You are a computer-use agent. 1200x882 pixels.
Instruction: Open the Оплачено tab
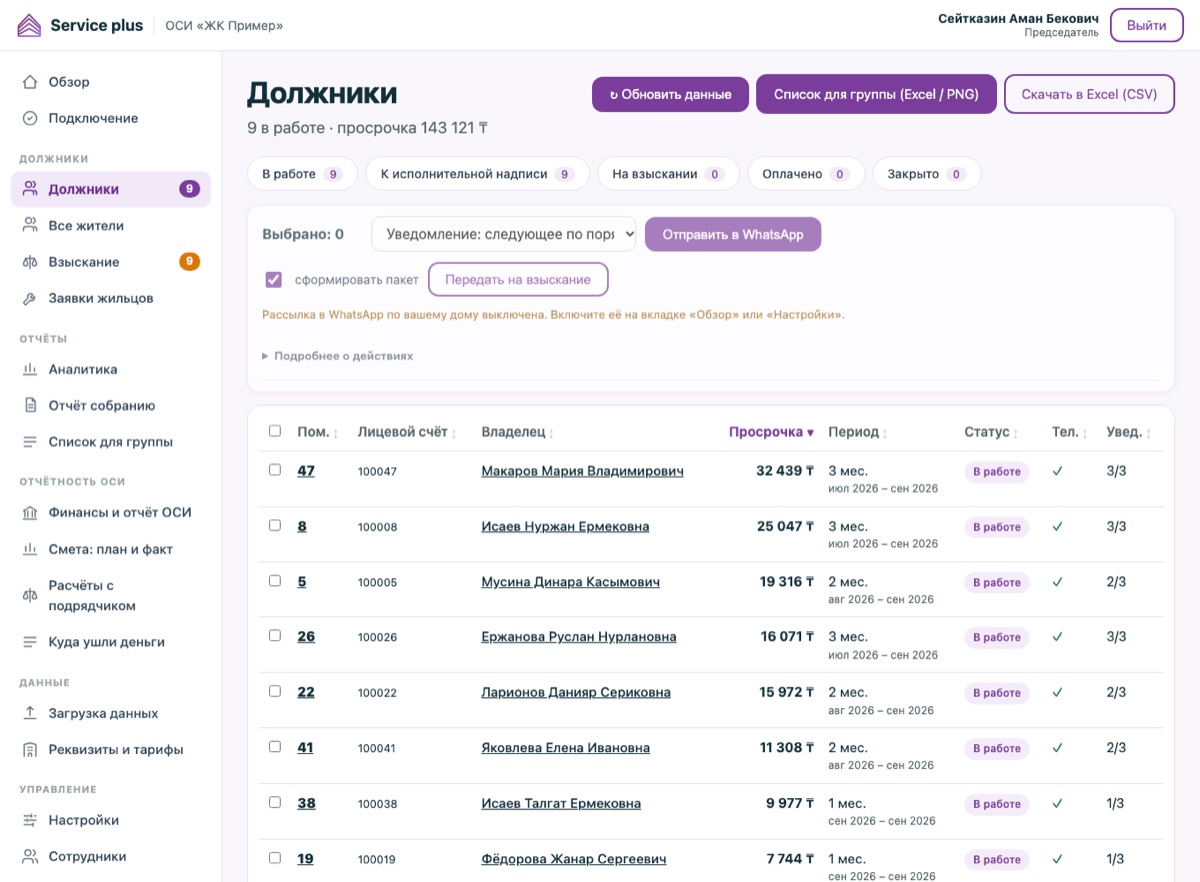pos(805,174)
